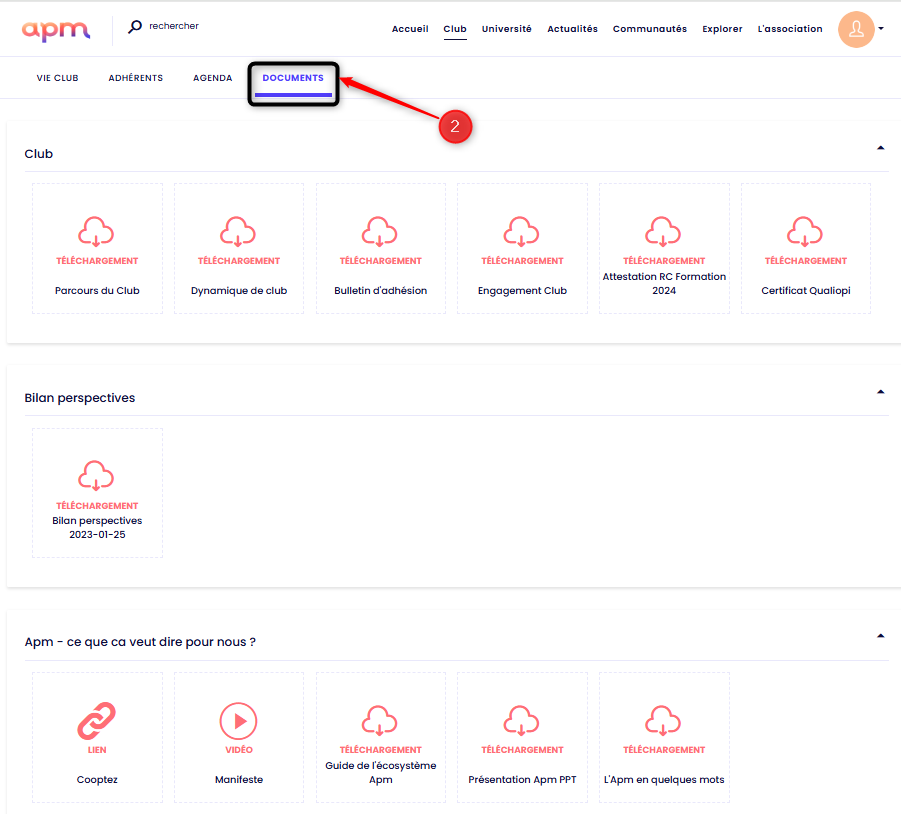The image size is (901, 814).
Task: Open the Parcours du Club document title
Action: pyautogui.click(x=97, y=291)
